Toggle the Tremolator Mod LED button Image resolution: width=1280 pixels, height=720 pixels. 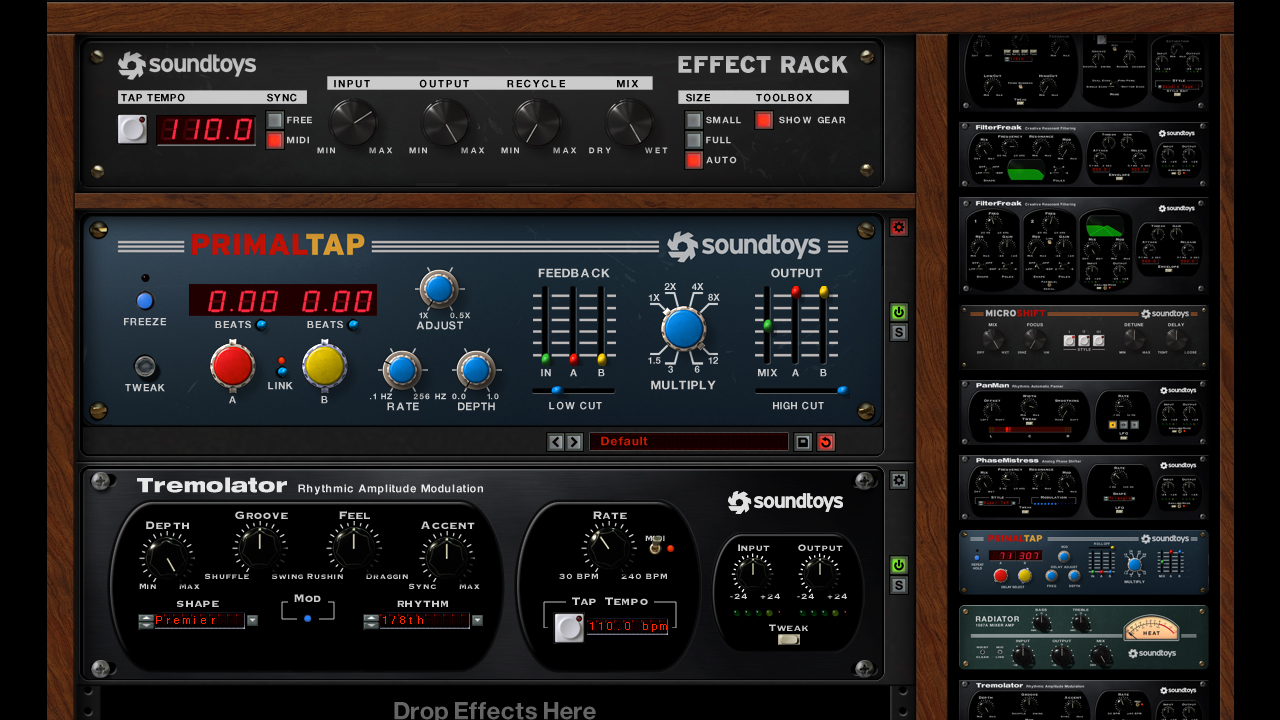point(307,619)
